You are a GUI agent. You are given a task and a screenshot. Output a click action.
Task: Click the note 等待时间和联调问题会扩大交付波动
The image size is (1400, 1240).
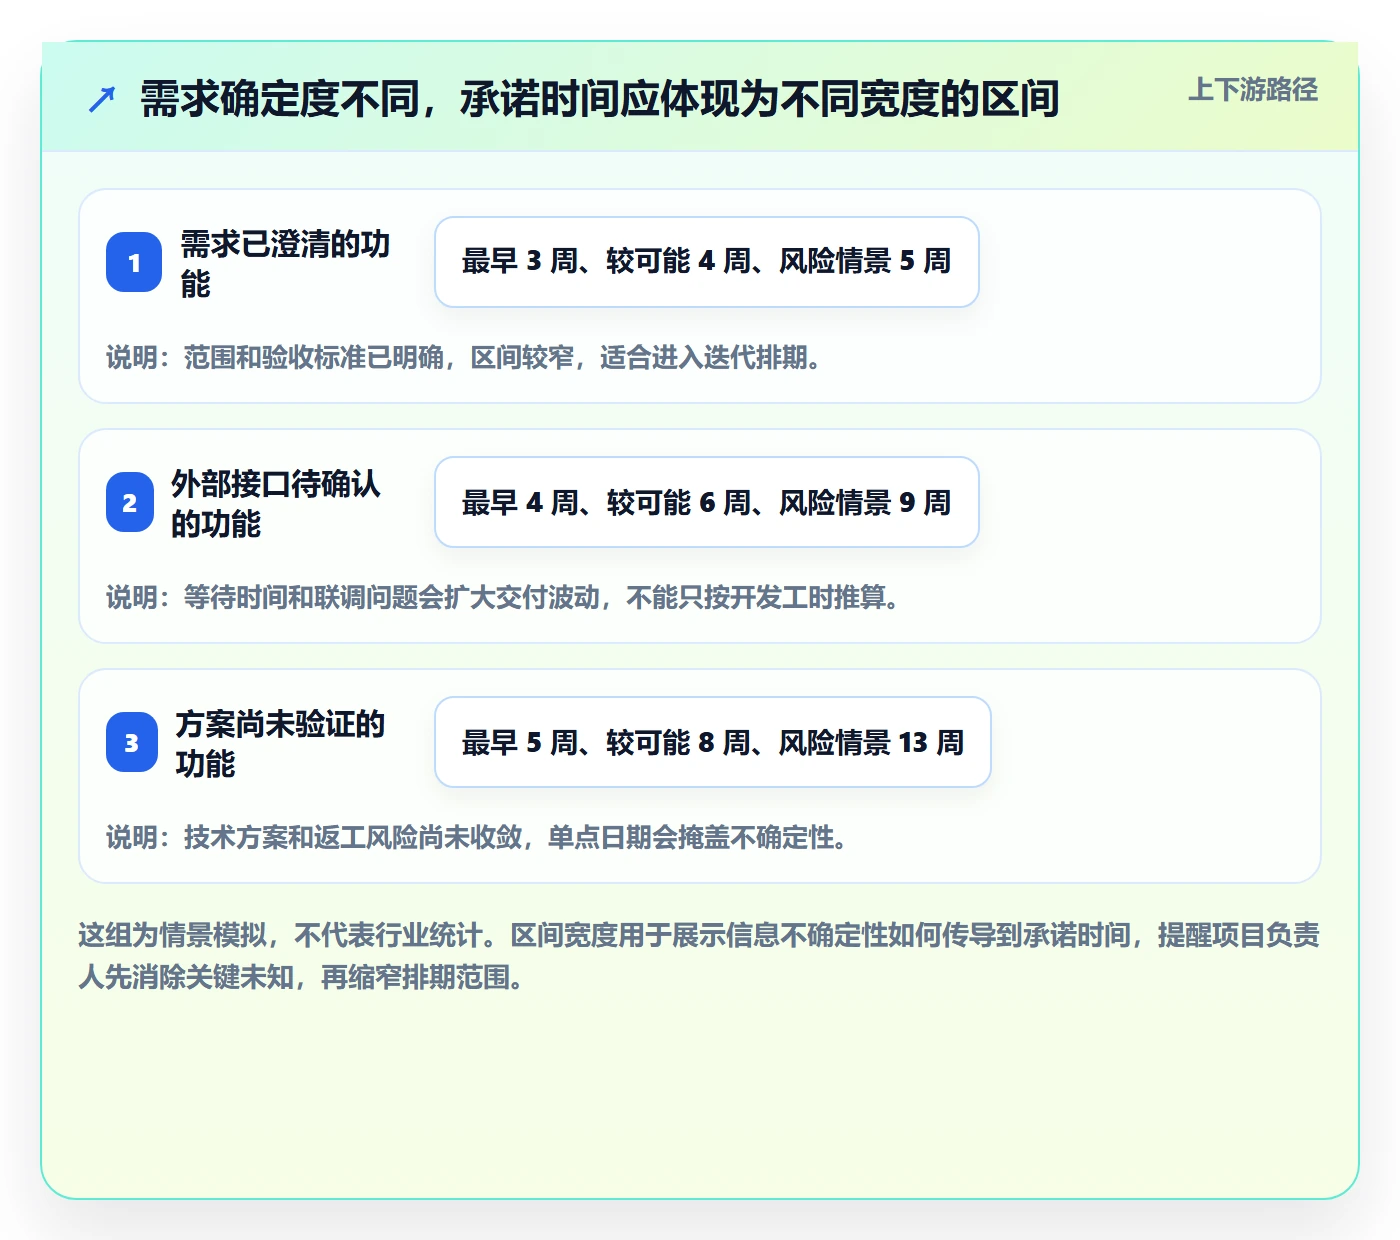[x=504, y=597]
